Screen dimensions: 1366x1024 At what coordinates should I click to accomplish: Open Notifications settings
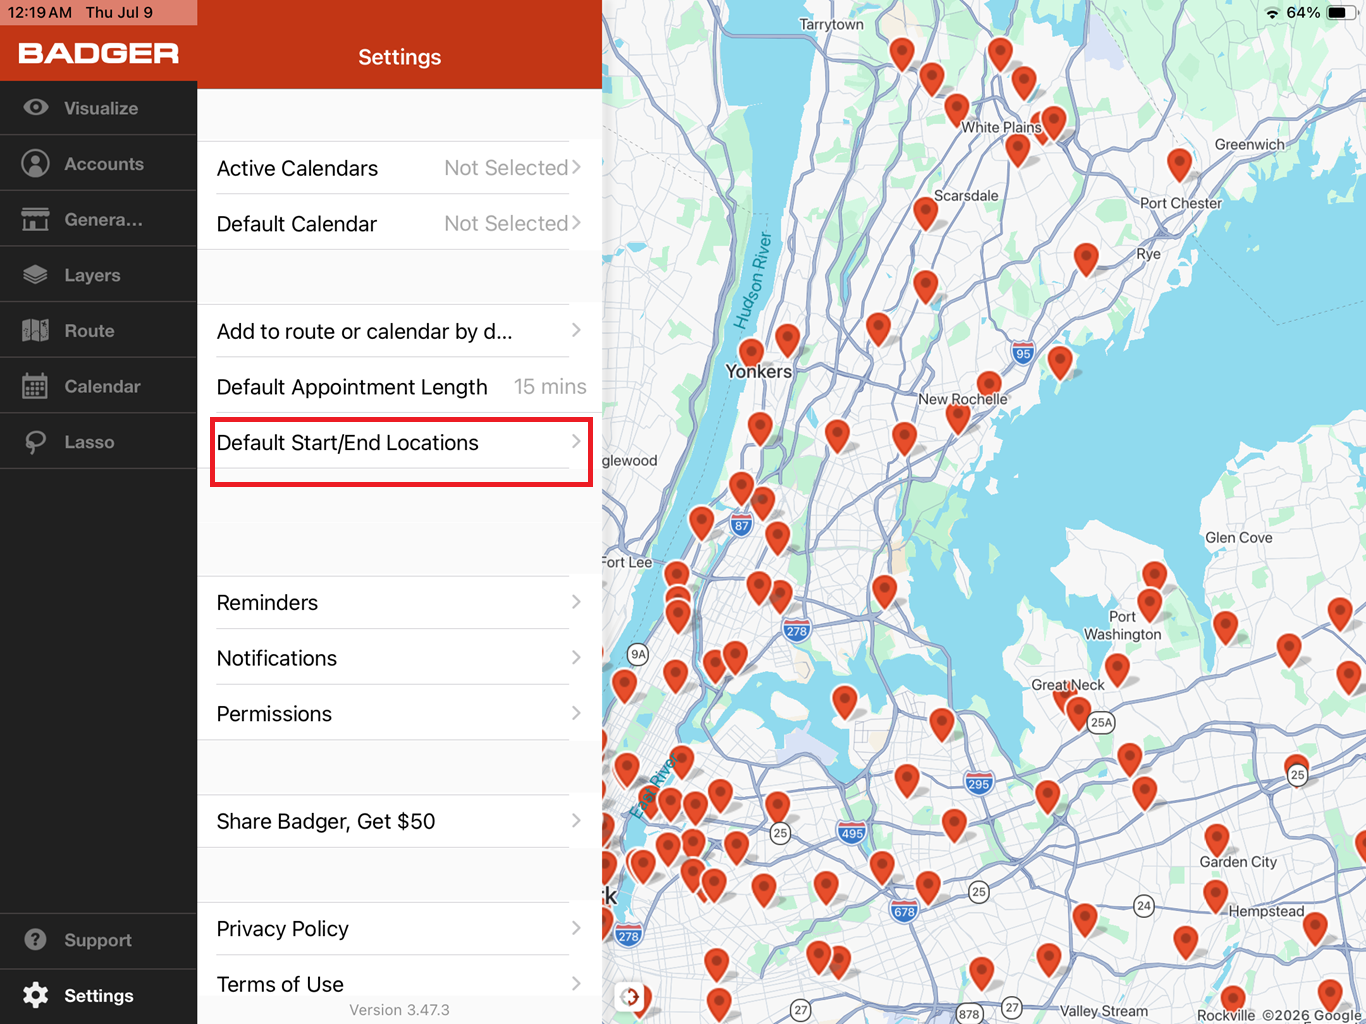point(400,658)
